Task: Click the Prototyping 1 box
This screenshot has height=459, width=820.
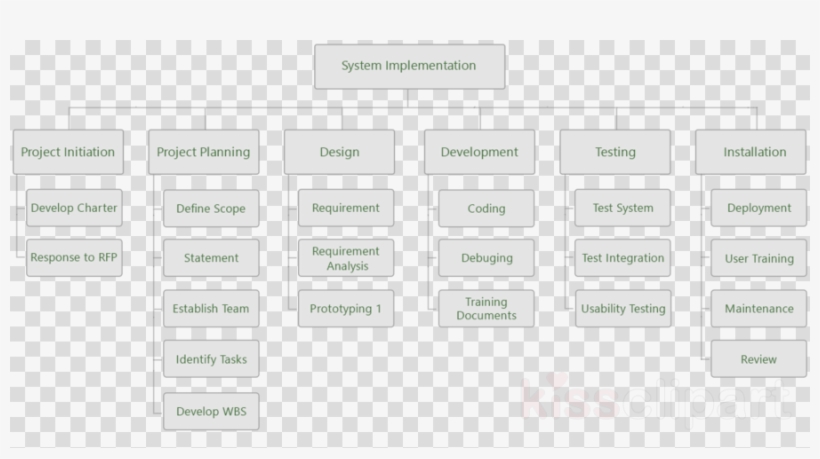Action: (346, 309)
